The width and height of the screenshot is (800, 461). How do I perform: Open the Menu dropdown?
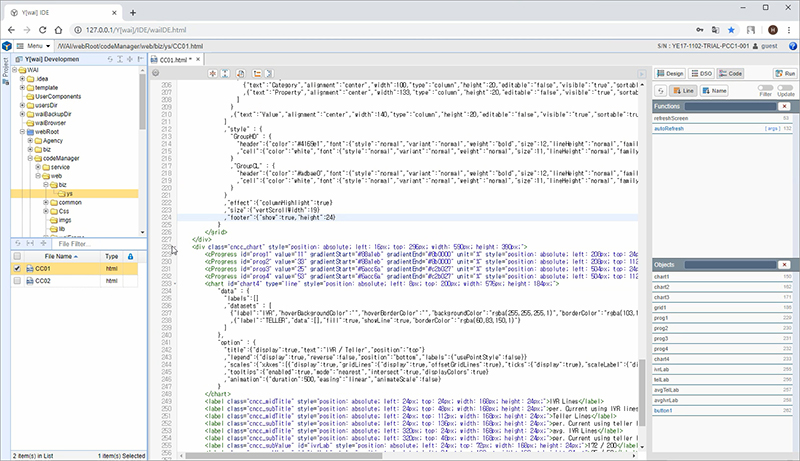35,46
